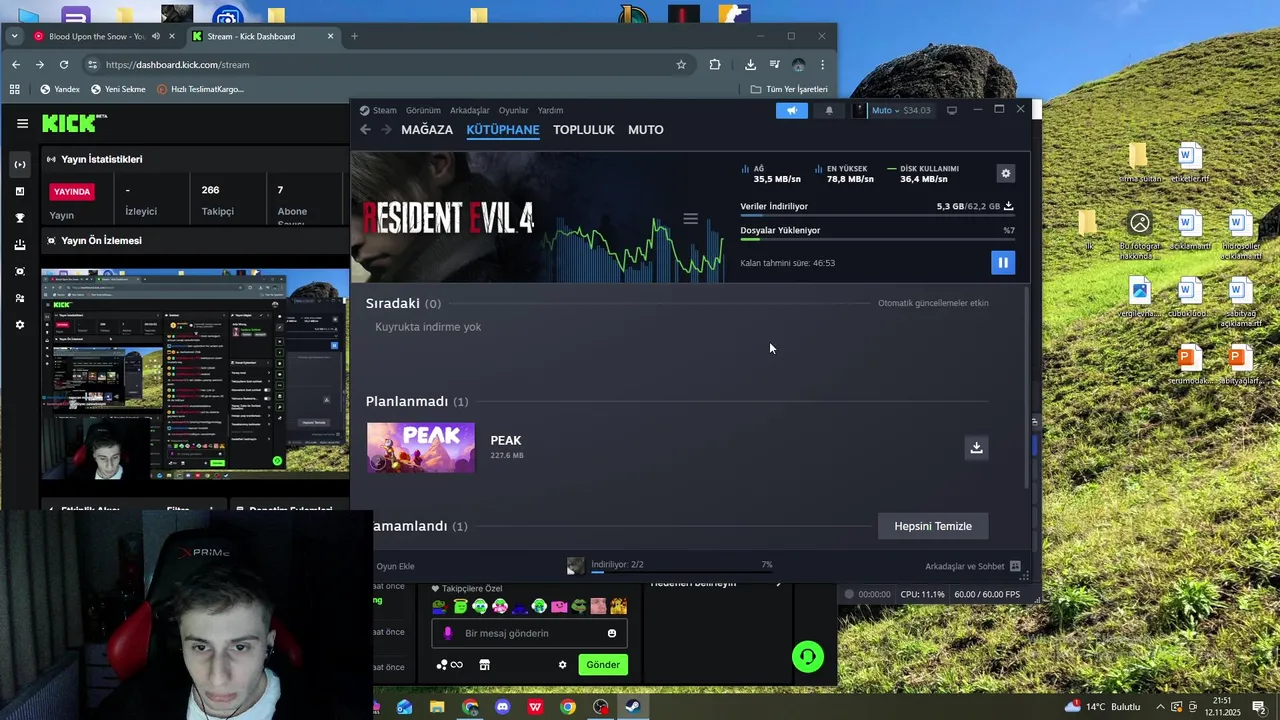Open the Yardım menu
The image size is (1280, 720).
click(550, 110)
